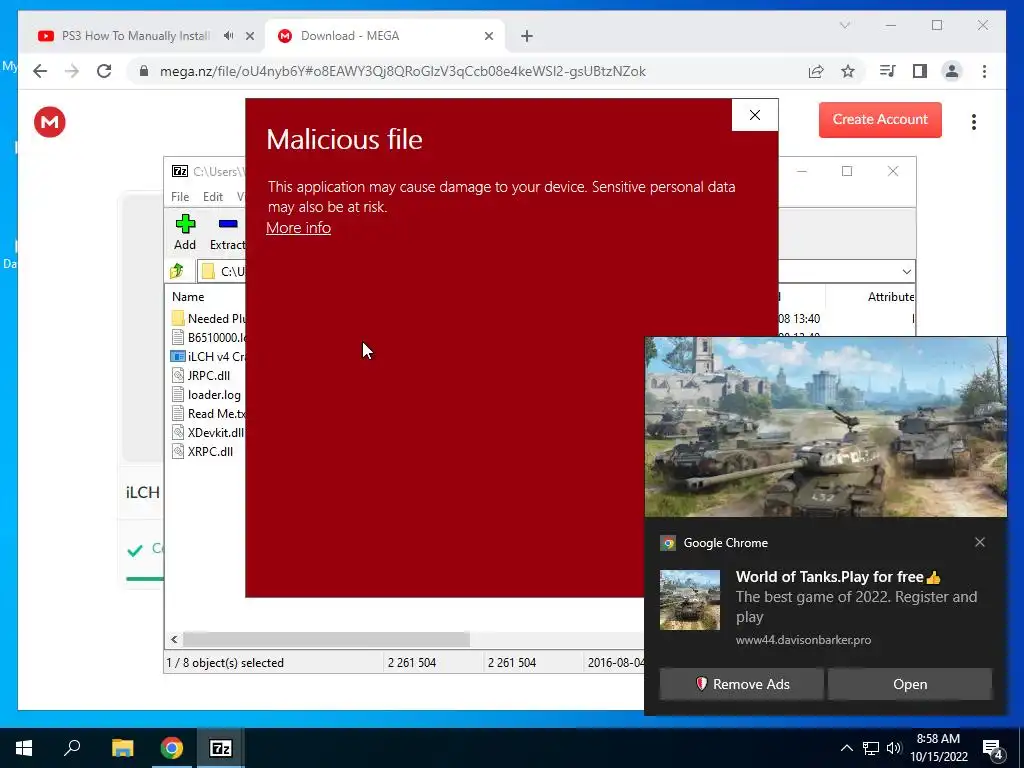
Task: Click 7-Zip title bar icon
Action: [180, 171]
